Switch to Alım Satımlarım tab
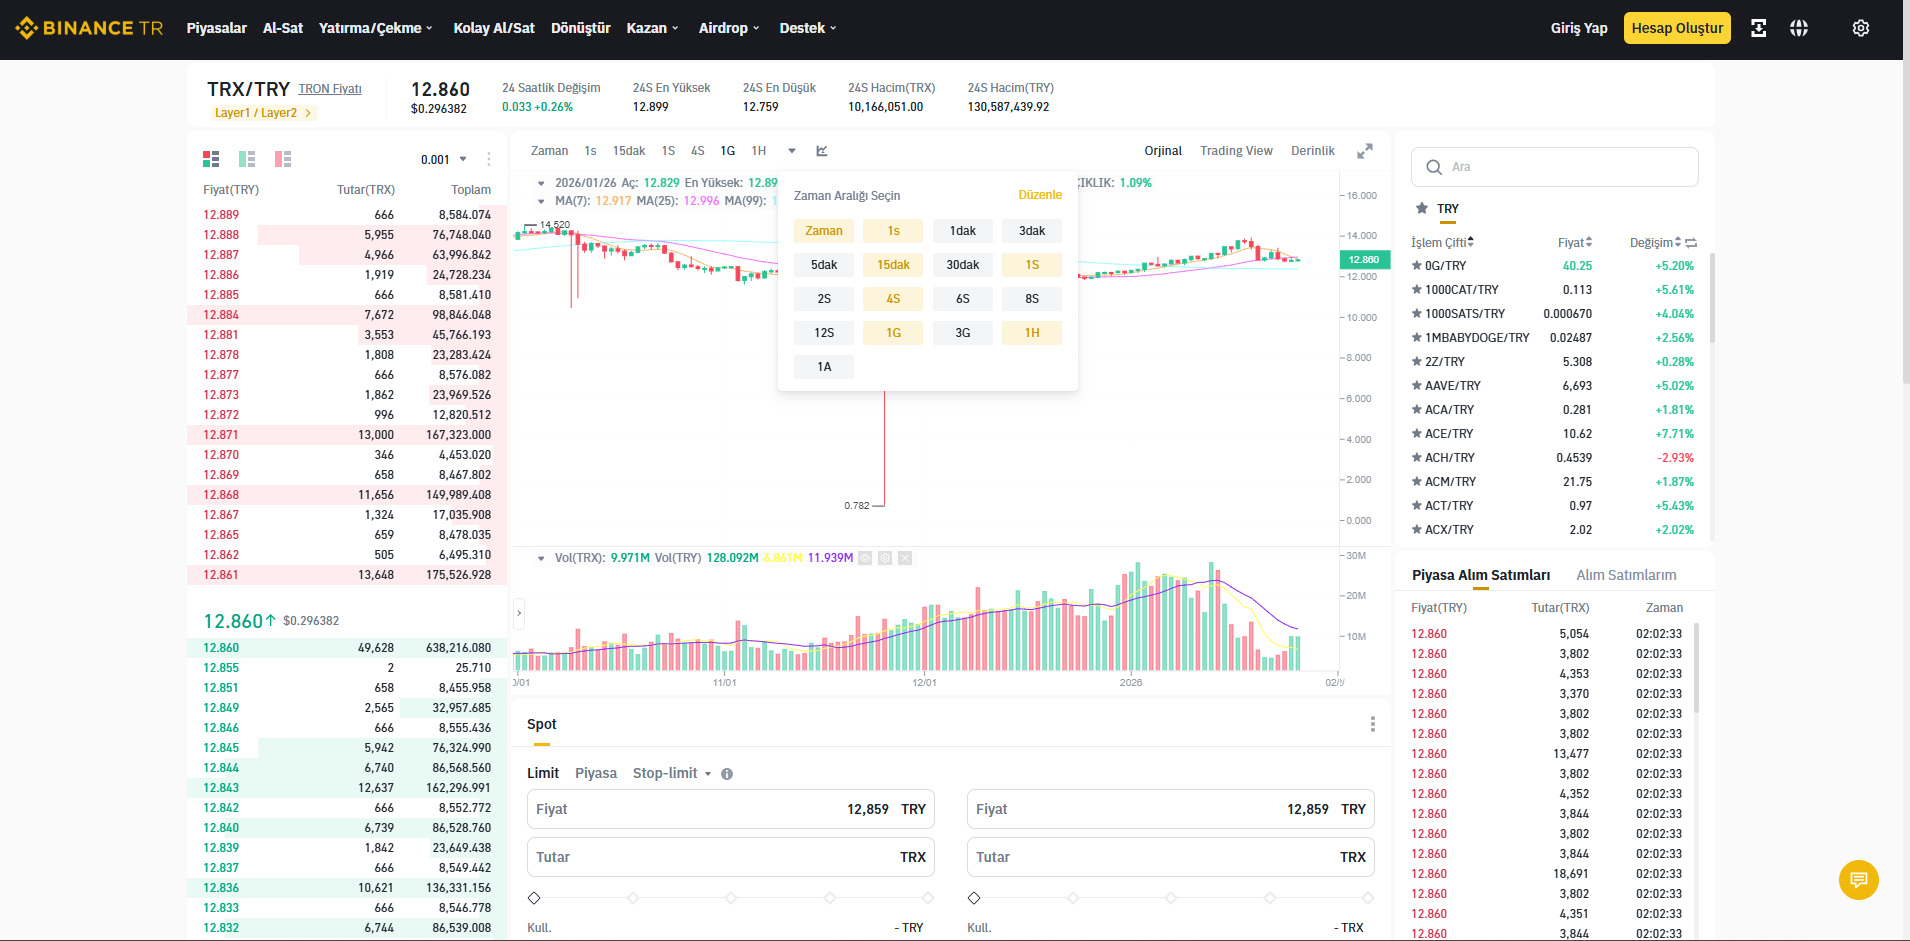The height and width of the screenshot is (941, 1910). pos(1626,575)
